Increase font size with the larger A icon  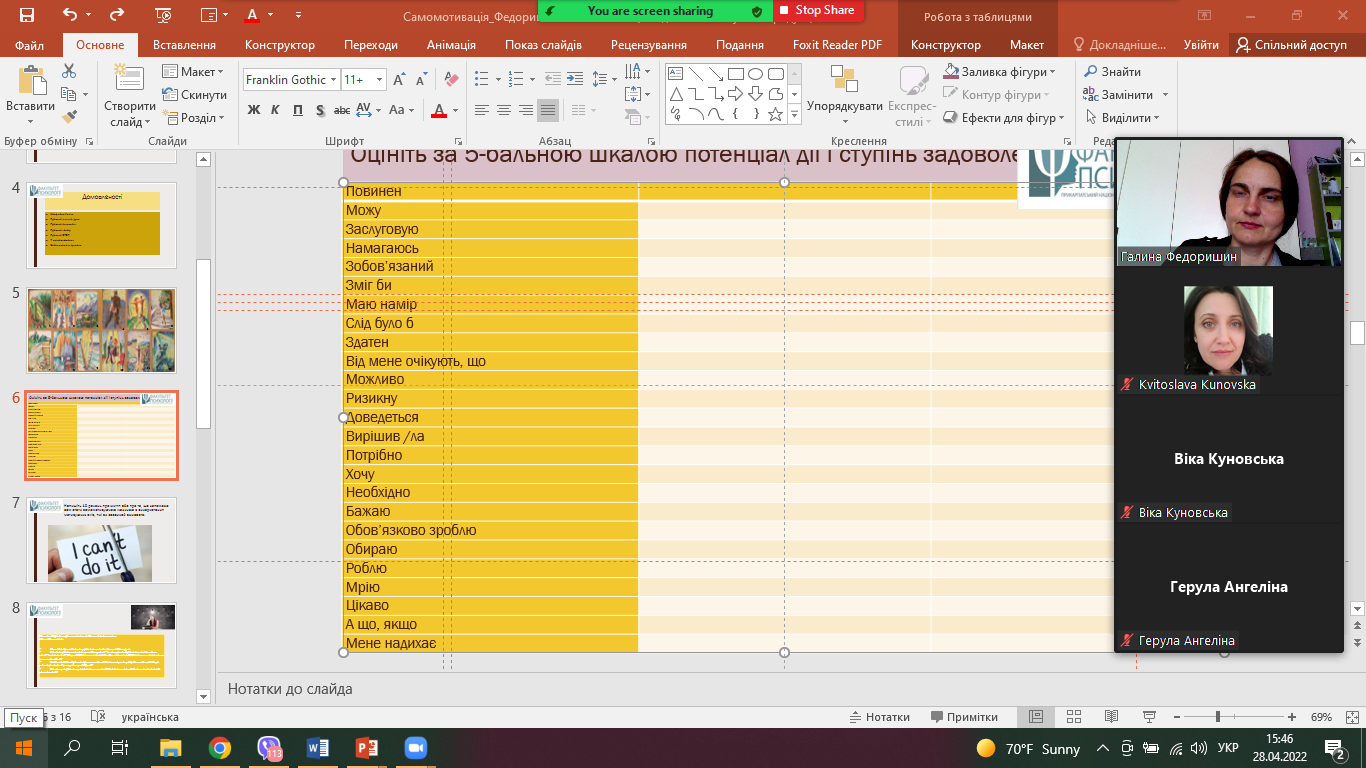[399, 80]
